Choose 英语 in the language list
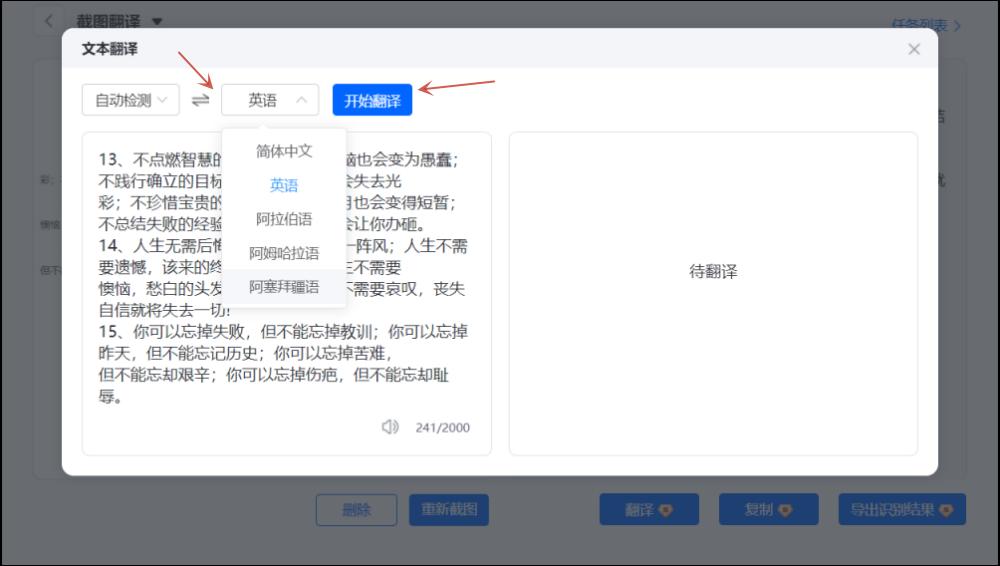Screen dimensions: 1000x566 point(284,185)
